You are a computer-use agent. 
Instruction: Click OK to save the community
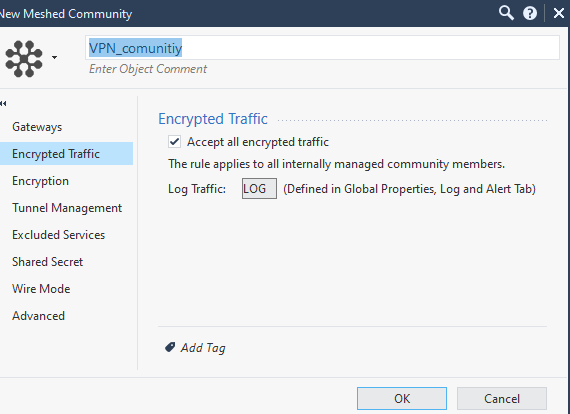(x=402, y=398)
